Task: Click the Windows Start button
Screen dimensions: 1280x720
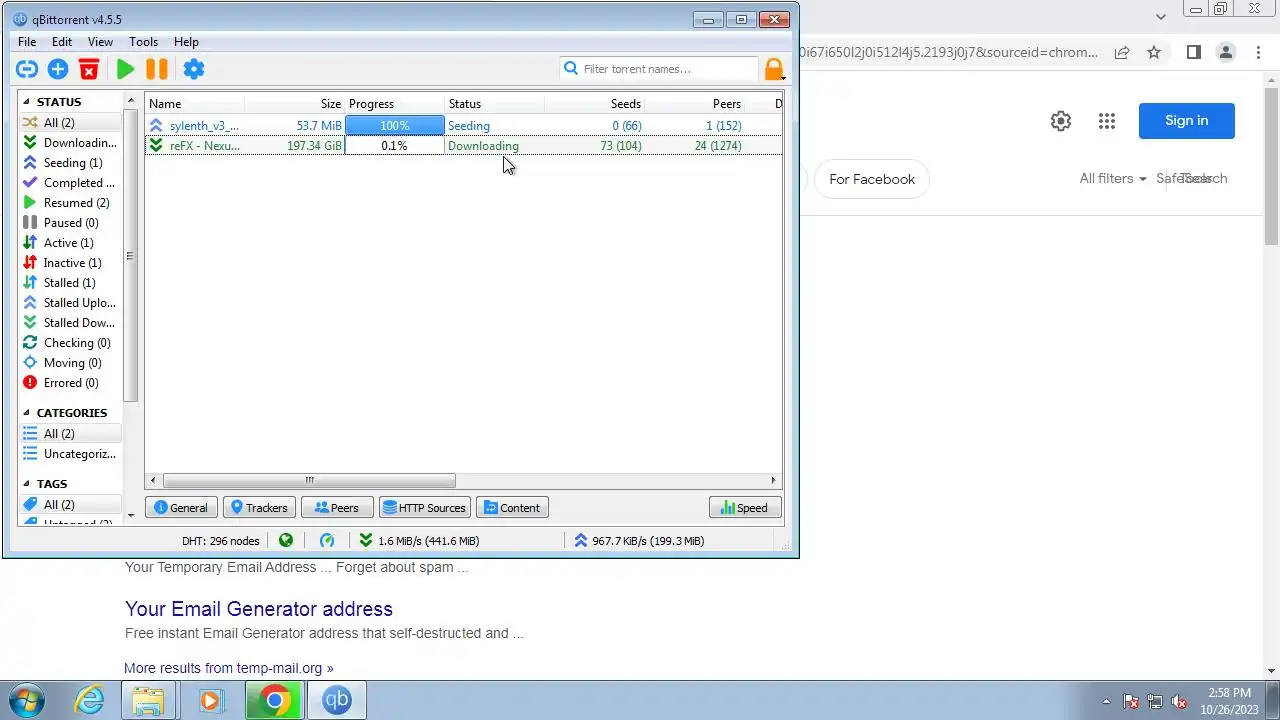Action: 27,700
